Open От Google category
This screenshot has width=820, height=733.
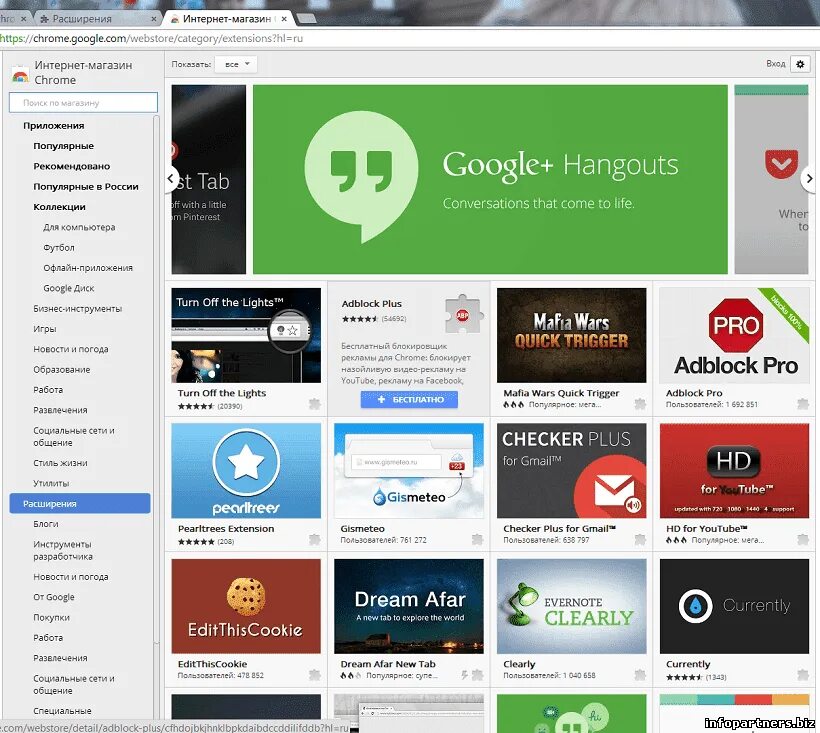click(53, 597)
